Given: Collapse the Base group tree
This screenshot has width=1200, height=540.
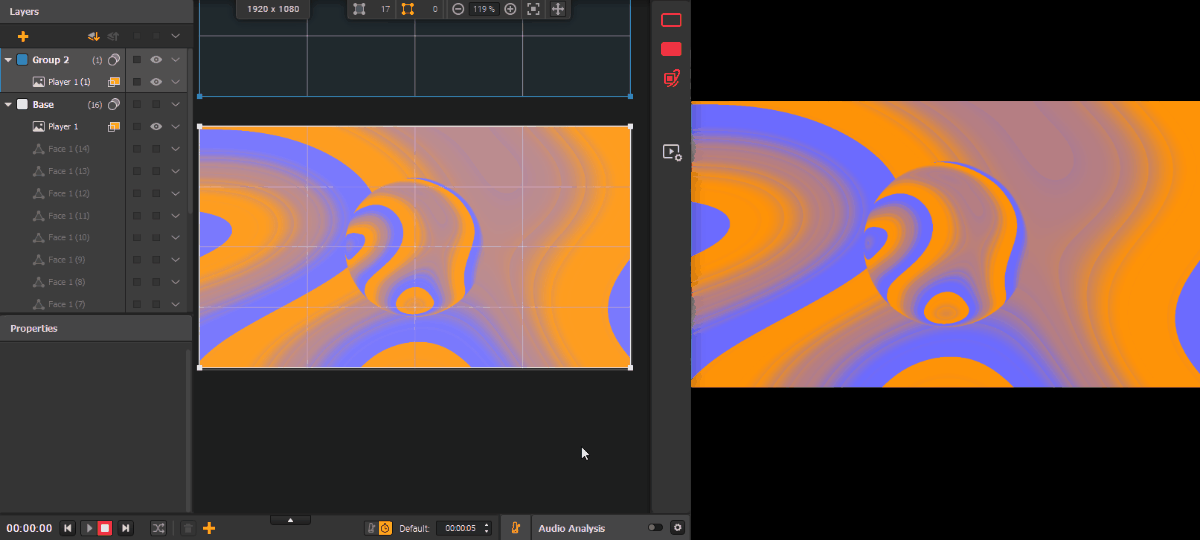Looking at the screenshot, I should coord(8,104).
